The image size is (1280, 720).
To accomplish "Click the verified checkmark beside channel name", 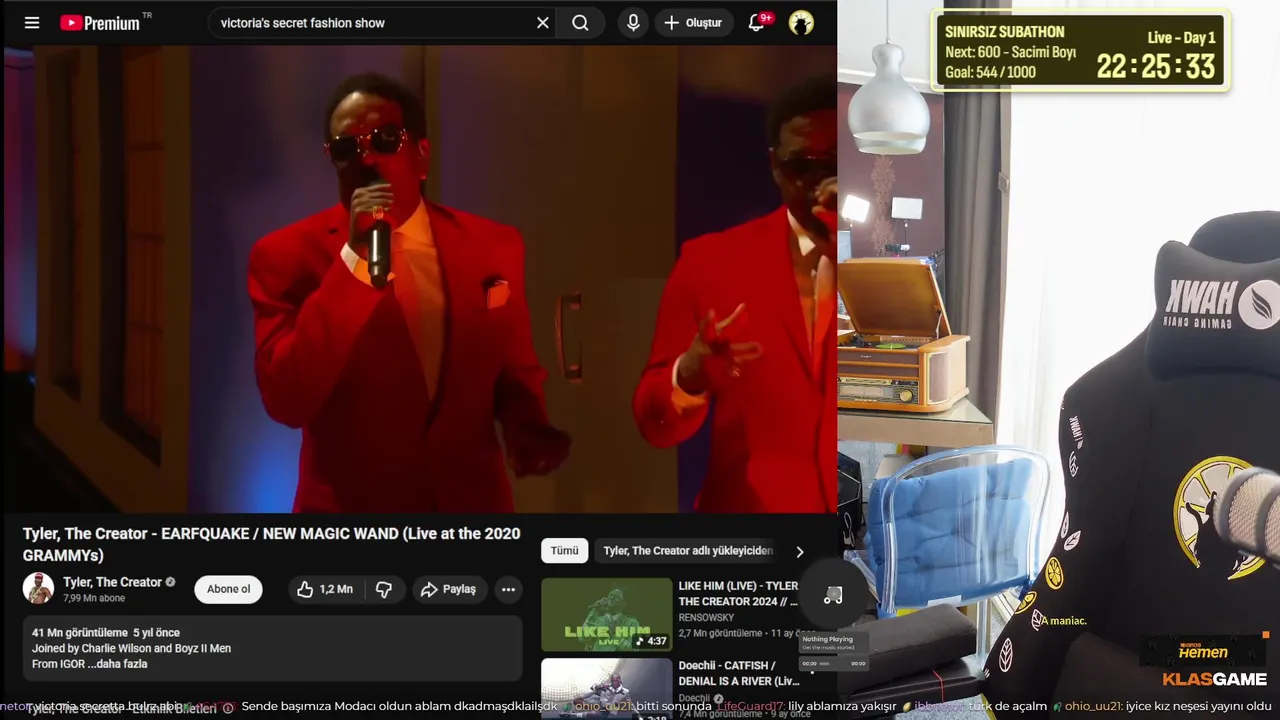I will tap(170, 582).
